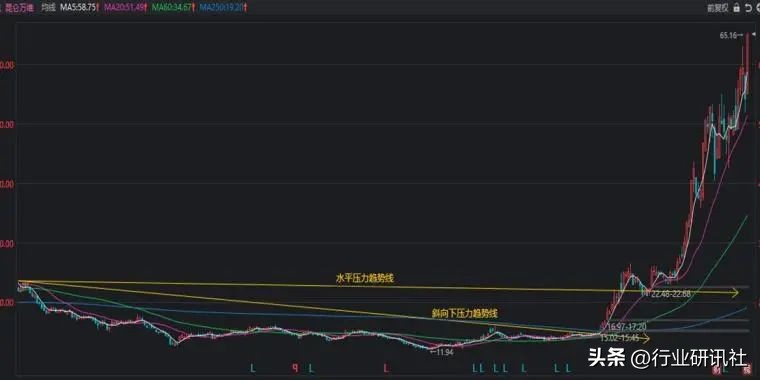Select the MA60:34.67 indicator value

173,8
